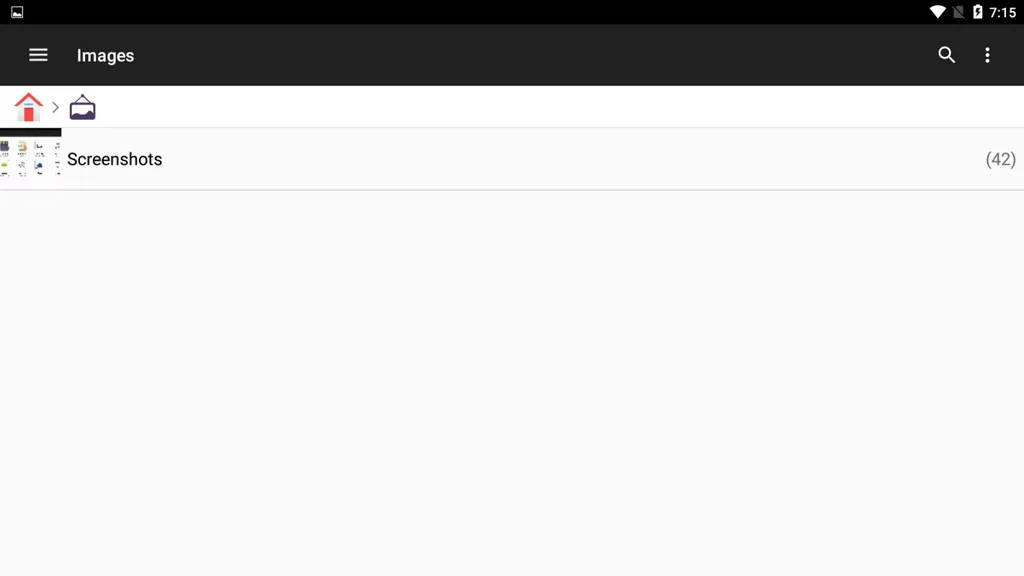The image size is (1024, 576).
Task: Open the Screenshots folder label
Action: (114, 159)
